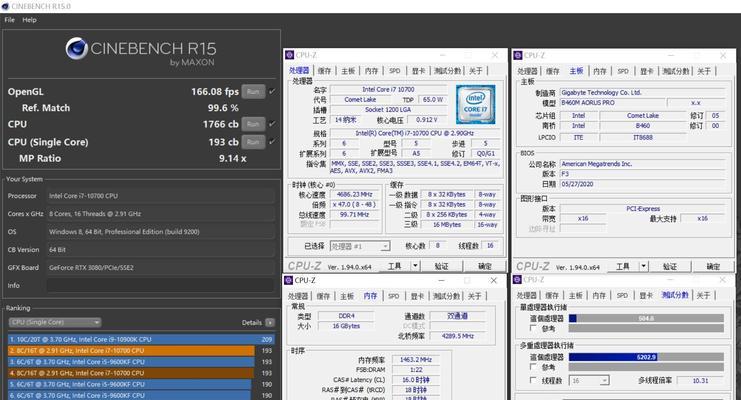Image resolution: width=741 pixels, height=400 pixels.
Task: Click the core speed value 4686.23 MHz
Action: [354, 194]
